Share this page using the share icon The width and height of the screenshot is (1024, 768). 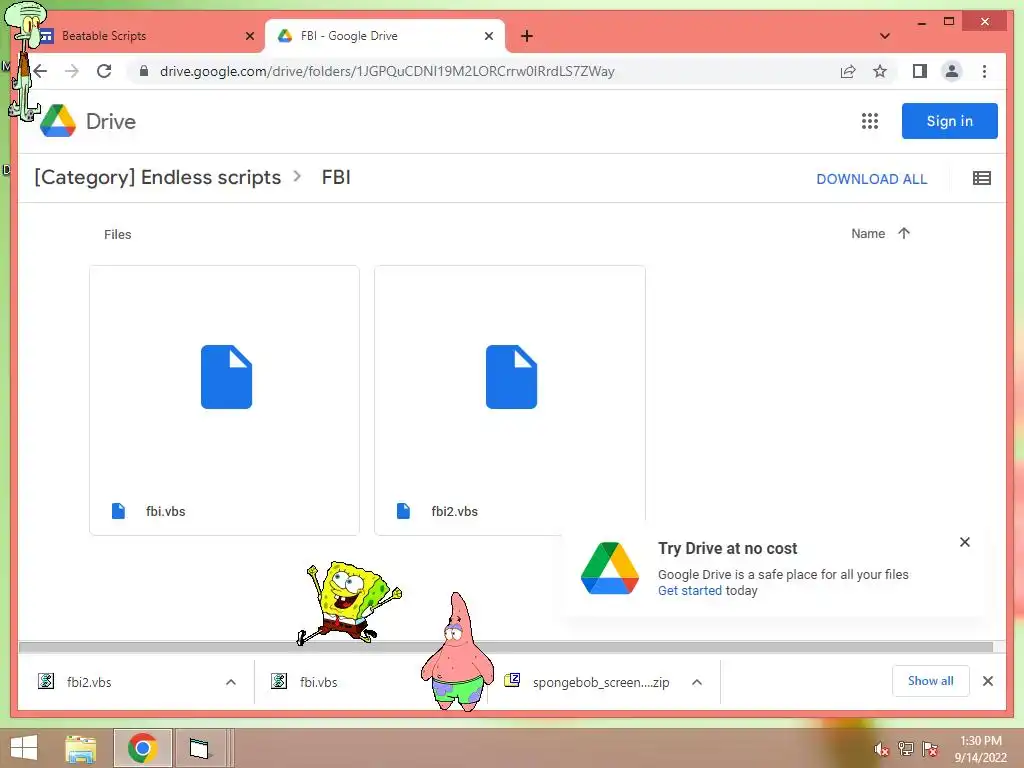click(x=848, y=71)
